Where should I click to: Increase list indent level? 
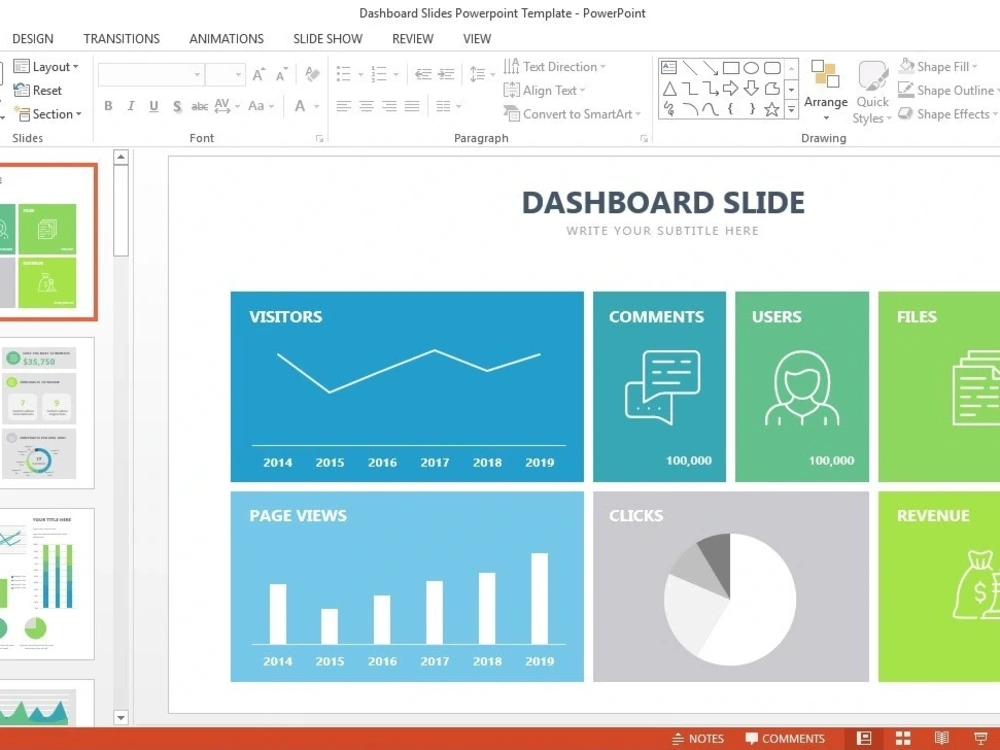446,74
